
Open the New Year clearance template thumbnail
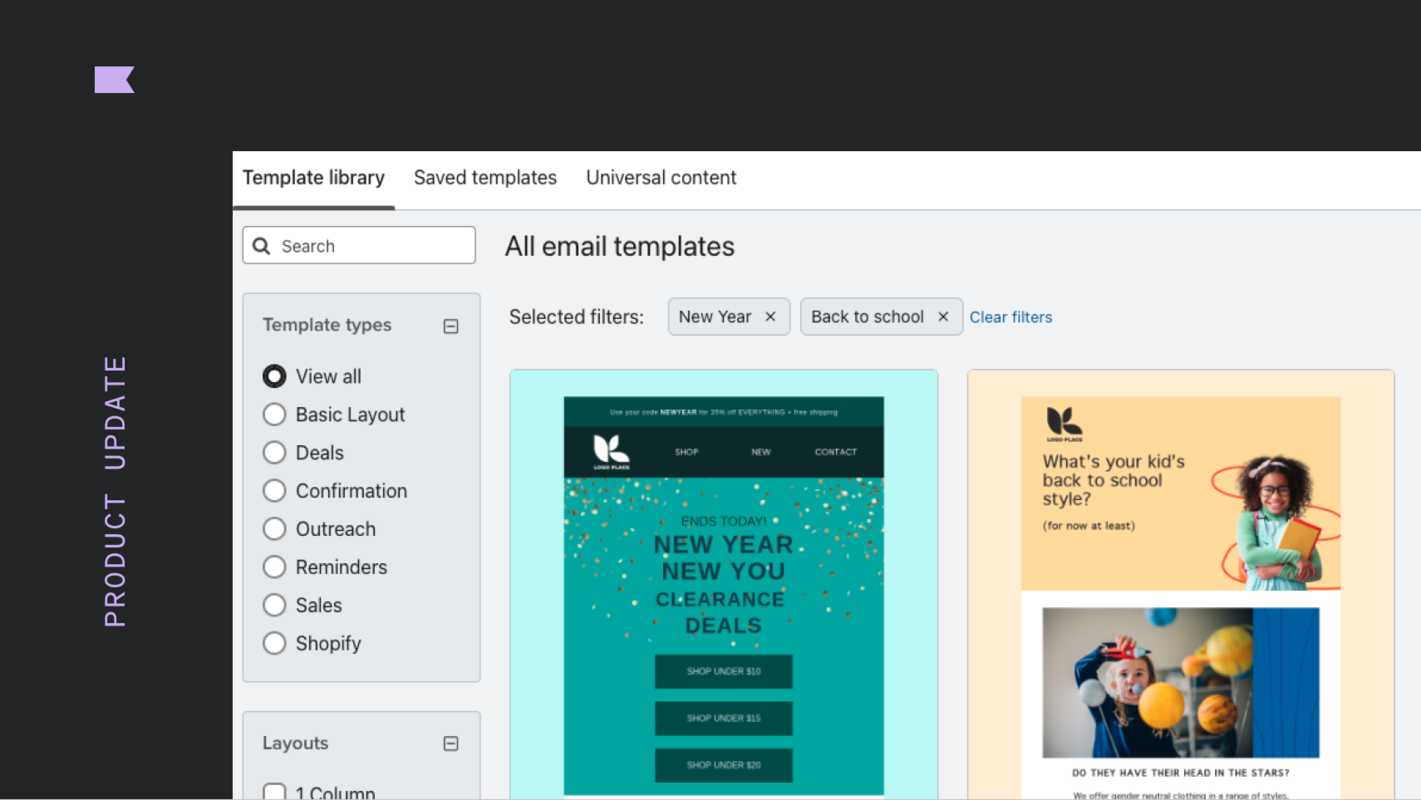click(723, 580)
